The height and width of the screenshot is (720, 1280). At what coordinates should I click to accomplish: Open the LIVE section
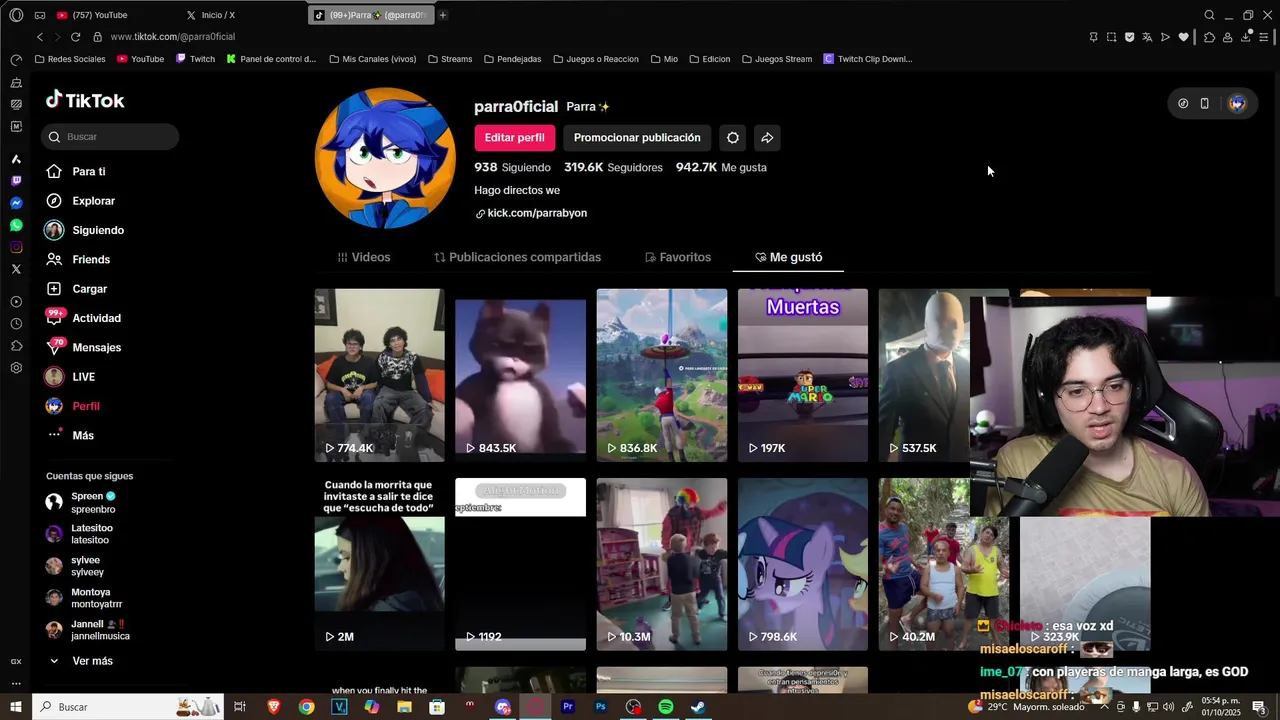tap(70, 377)
